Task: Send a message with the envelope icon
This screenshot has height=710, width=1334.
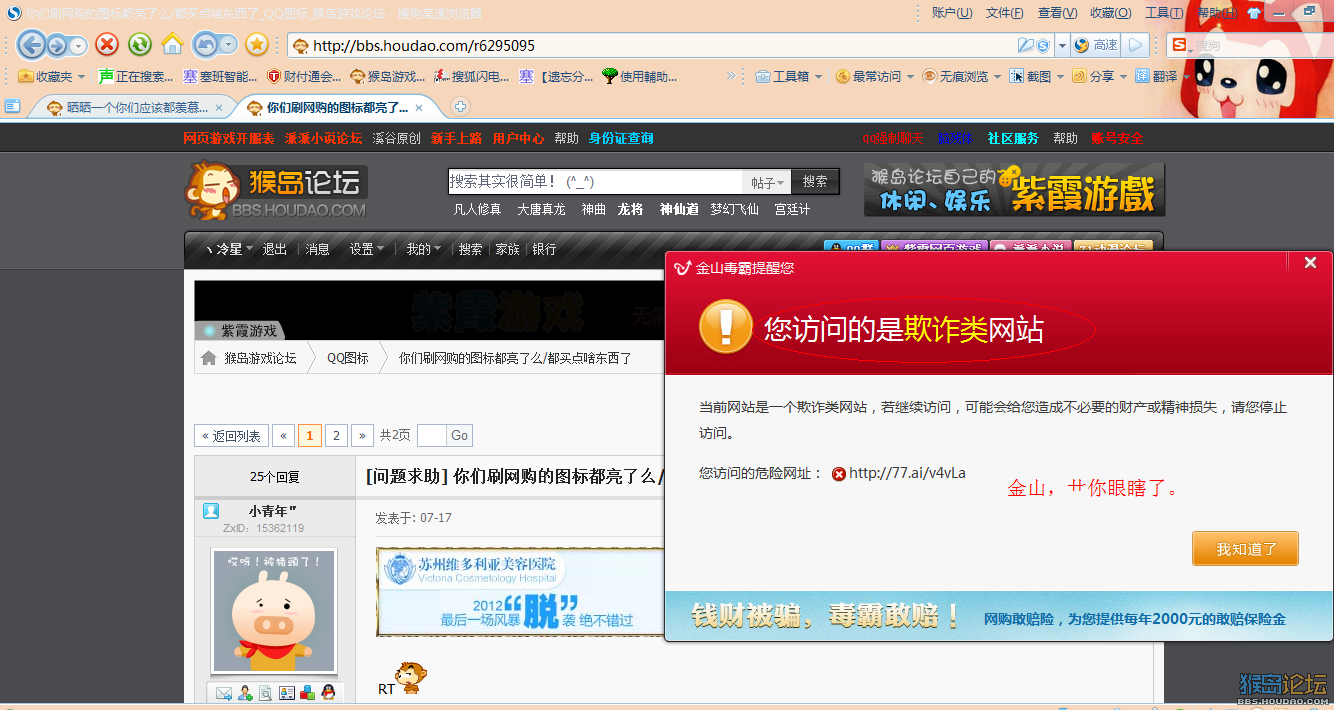Action: tap(224, 692)
